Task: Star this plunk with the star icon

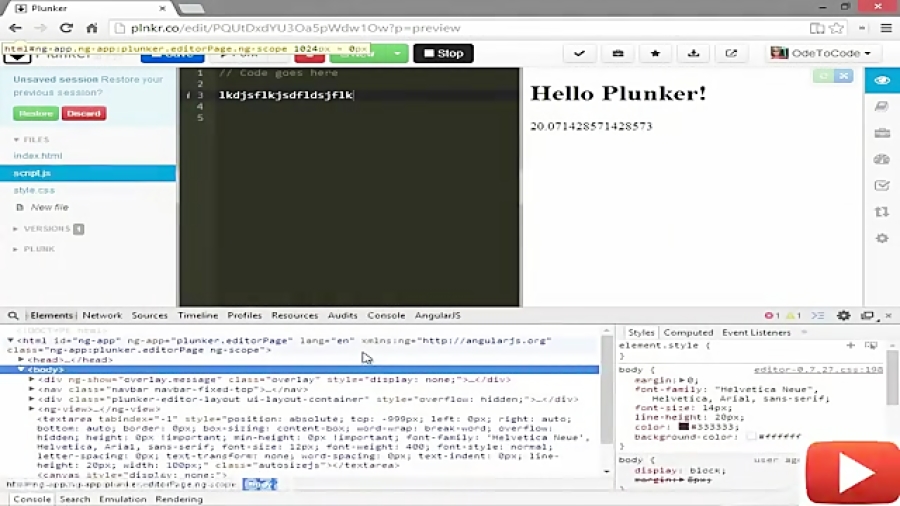Action: tap(655, 53)
